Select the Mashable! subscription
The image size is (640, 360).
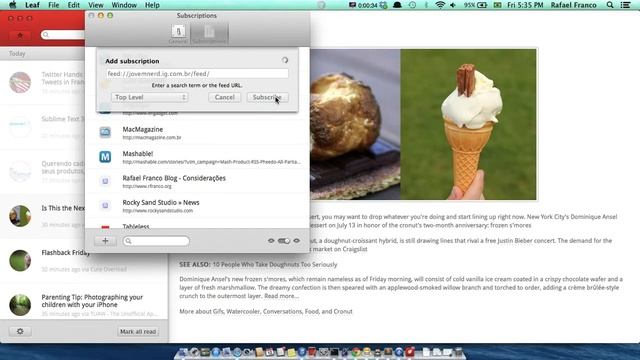[x=198, y=157]
